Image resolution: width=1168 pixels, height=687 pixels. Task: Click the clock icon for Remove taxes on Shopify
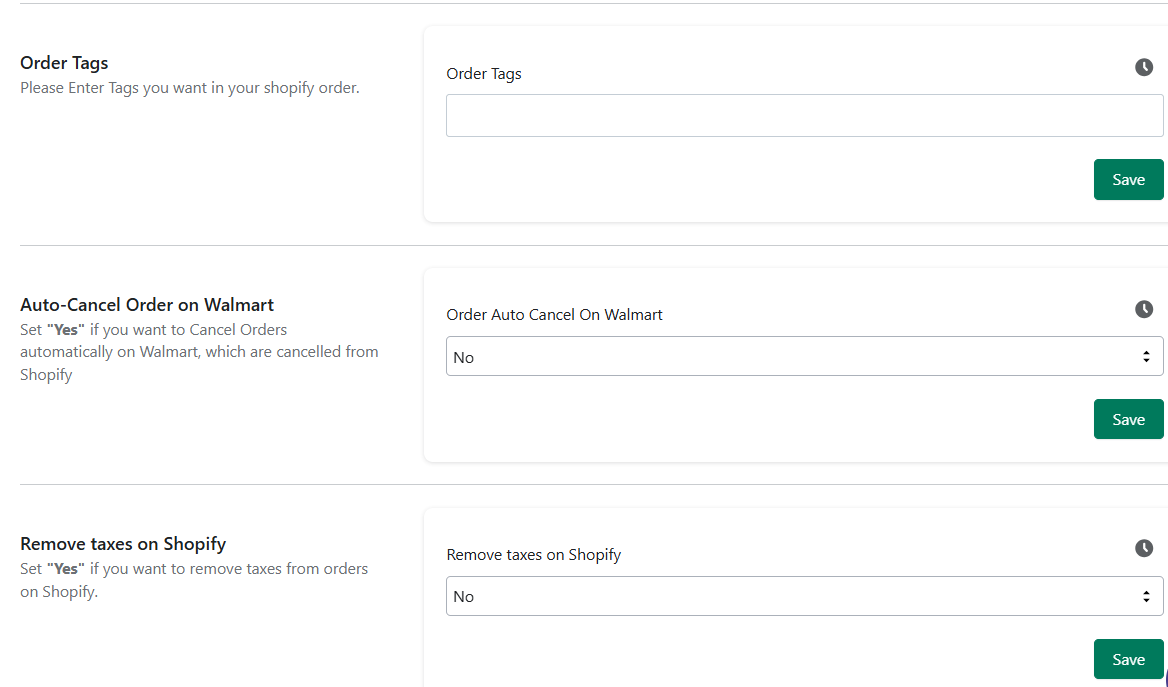(x=1143, y=548)
